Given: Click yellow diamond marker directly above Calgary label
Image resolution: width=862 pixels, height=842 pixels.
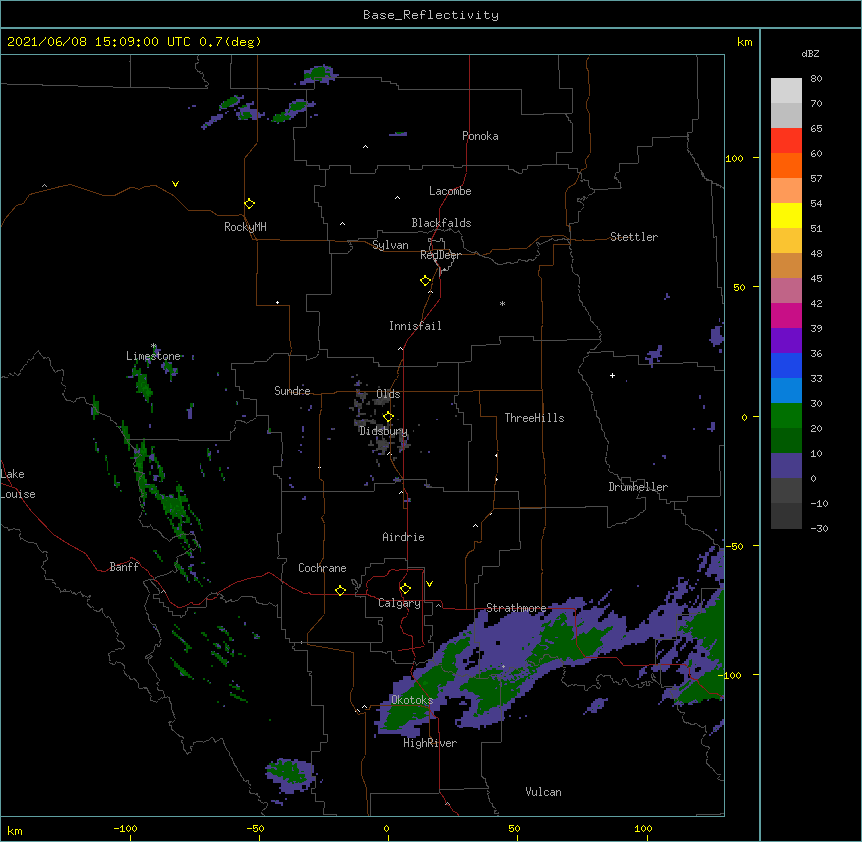Looking at the screenshot, I should click(x=405, y=589).
